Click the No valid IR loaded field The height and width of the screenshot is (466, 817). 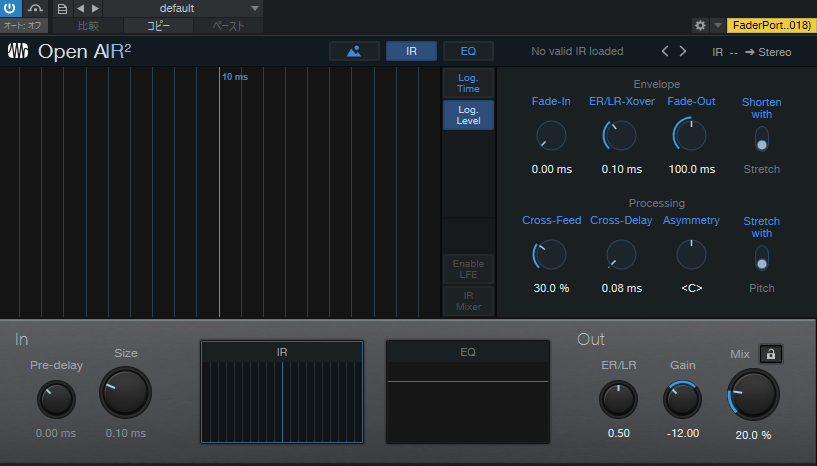pyautogui.click(x=577, y=51)
